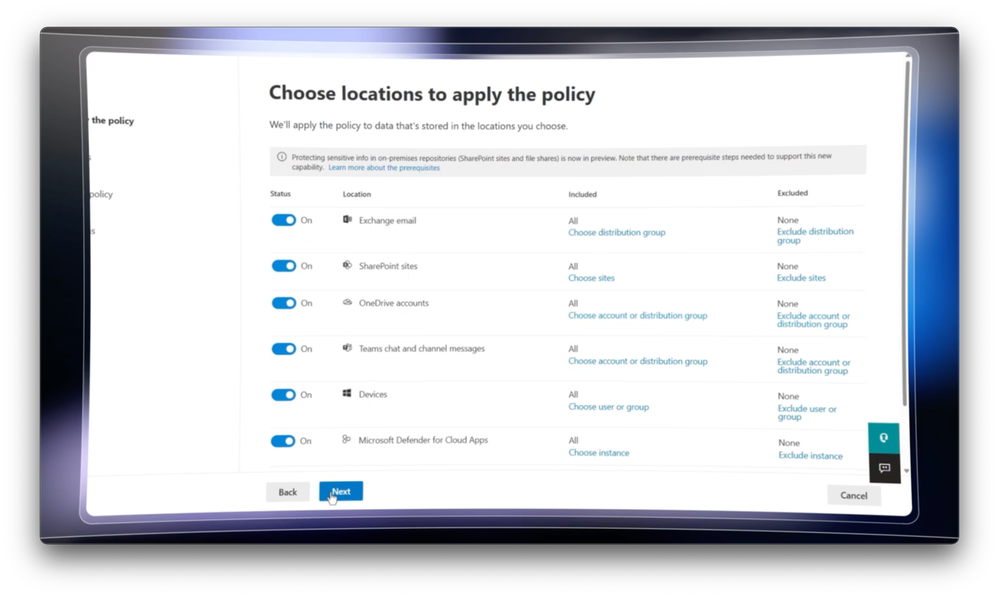
Task: Disable the Devices location toggle
Action: pos(284,394)
